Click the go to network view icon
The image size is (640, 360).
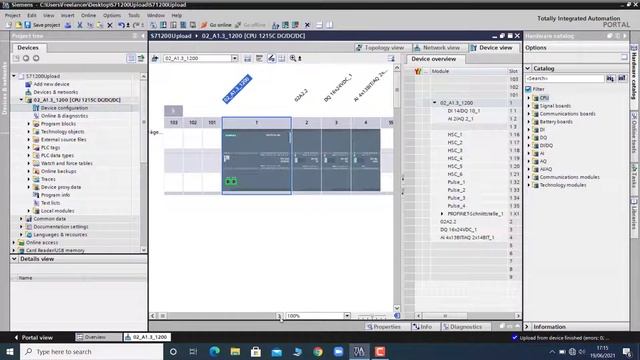tap(155, 58)
